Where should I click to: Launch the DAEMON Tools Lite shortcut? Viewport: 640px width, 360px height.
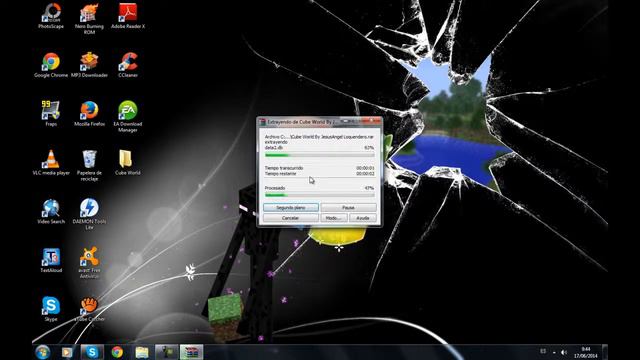click(89, 214)
